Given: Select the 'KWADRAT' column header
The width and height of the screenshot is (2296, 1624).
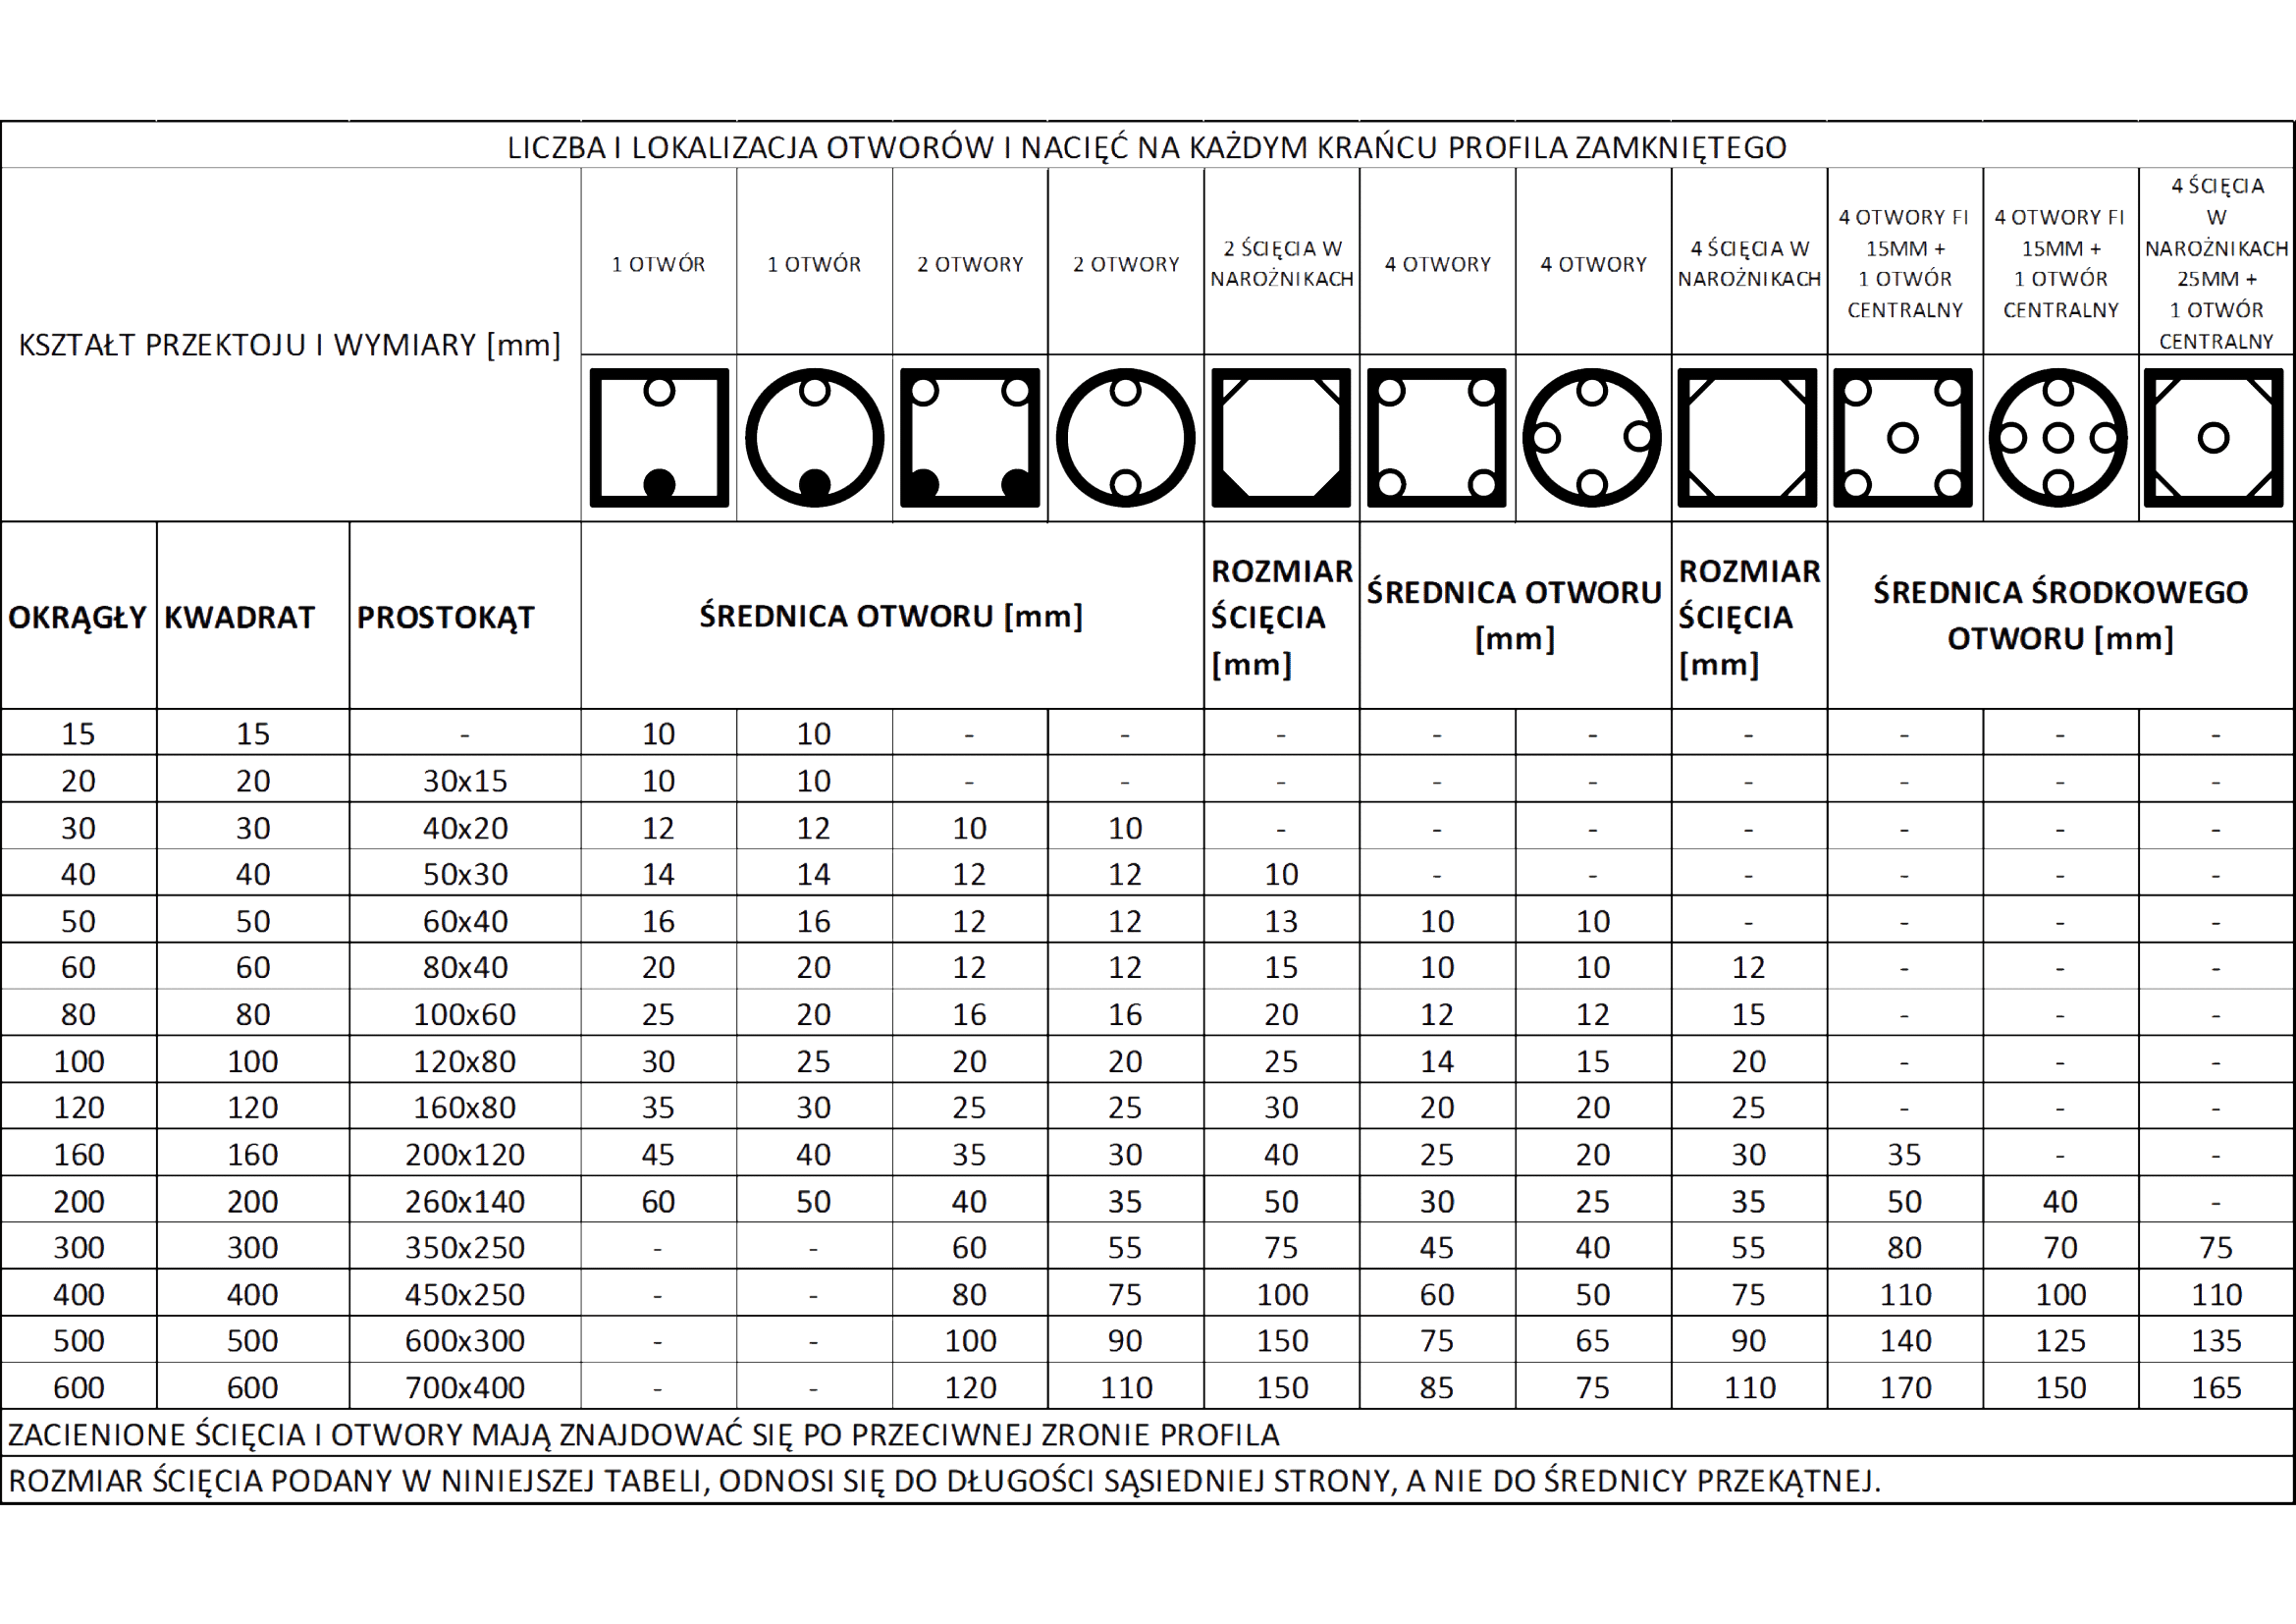Looking at the screenshot, I should click(x=240, y=617).
